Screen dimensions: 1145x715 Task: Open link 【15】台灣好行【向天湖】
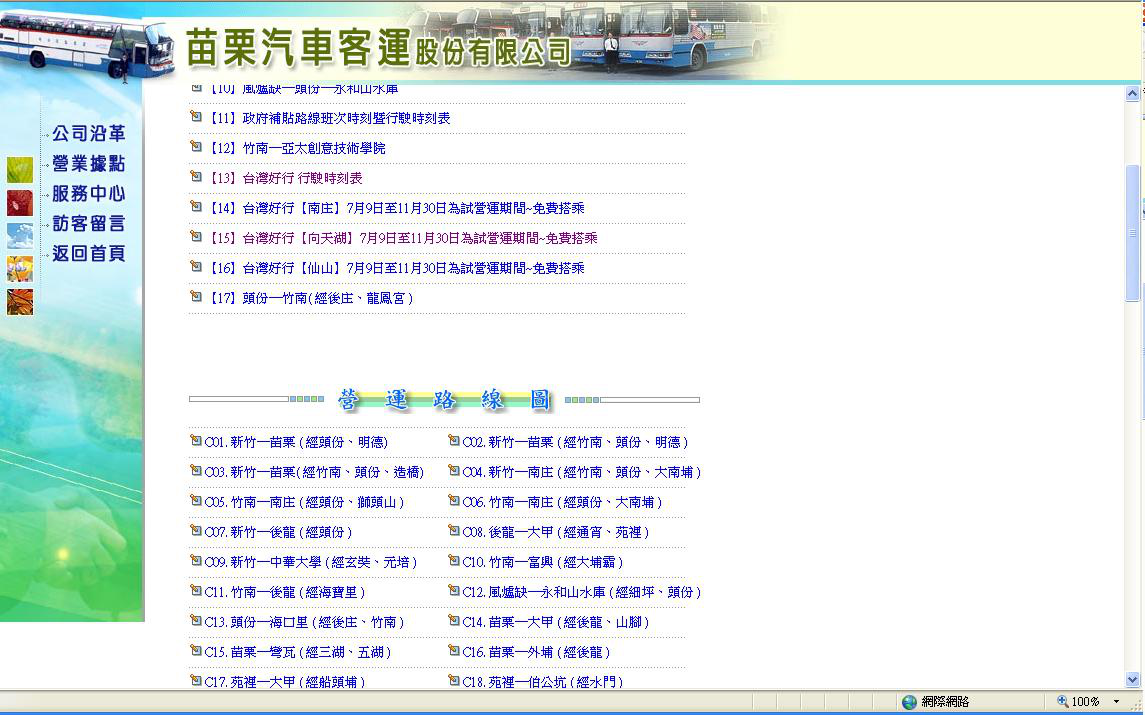(402, 238)
